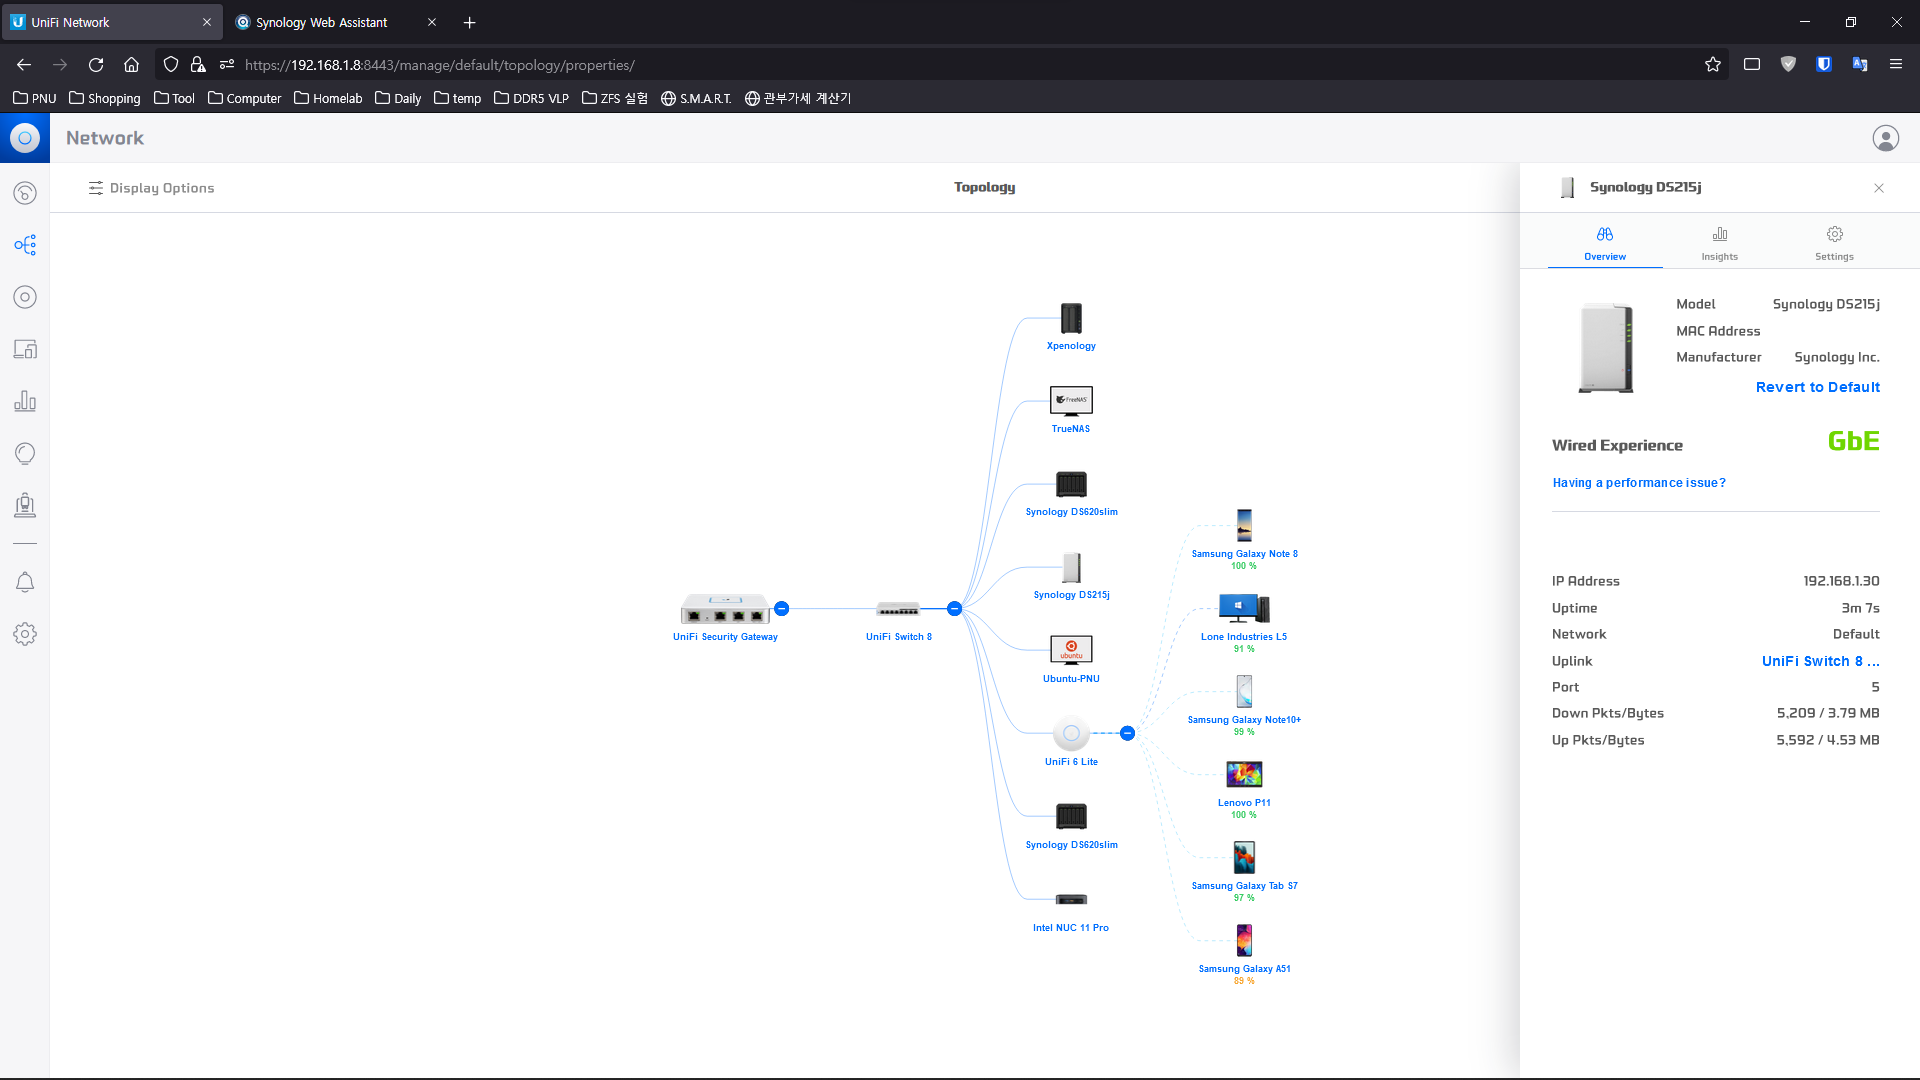Open the Topology view in sidebar
Screen dimensions: 1920x1080
point(25,245)
